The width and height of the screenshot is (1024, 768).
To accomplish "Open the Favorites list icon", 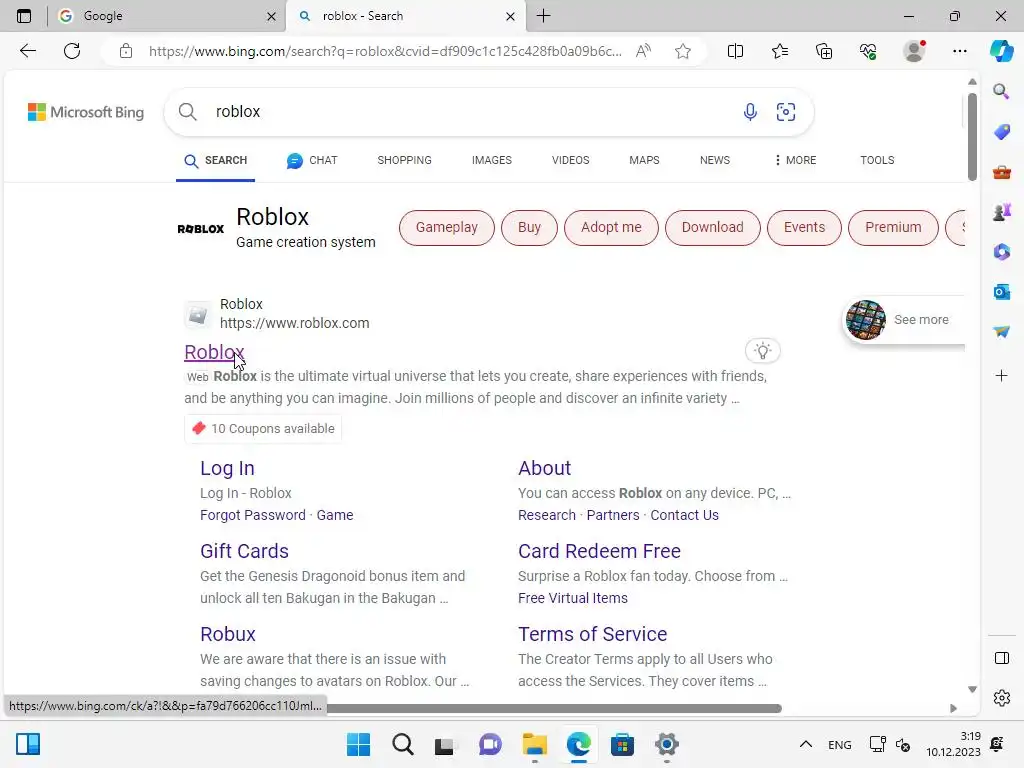I will (x=780, y=51).
